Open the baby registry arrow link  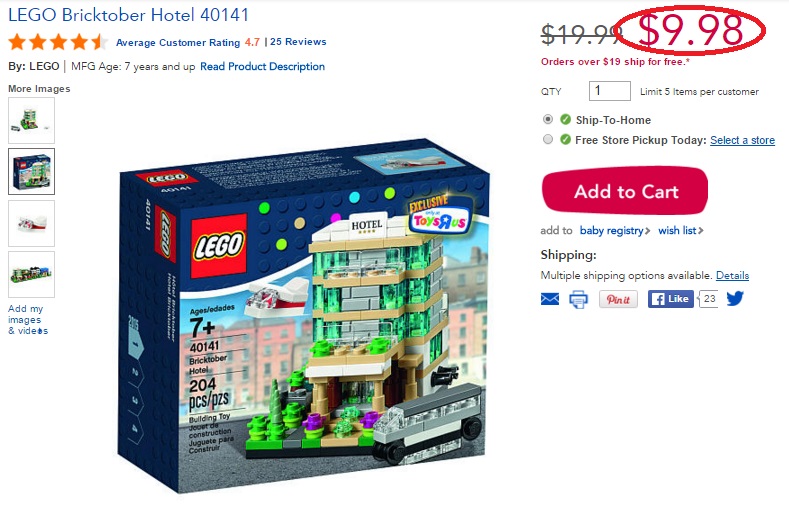coord(615,231)
